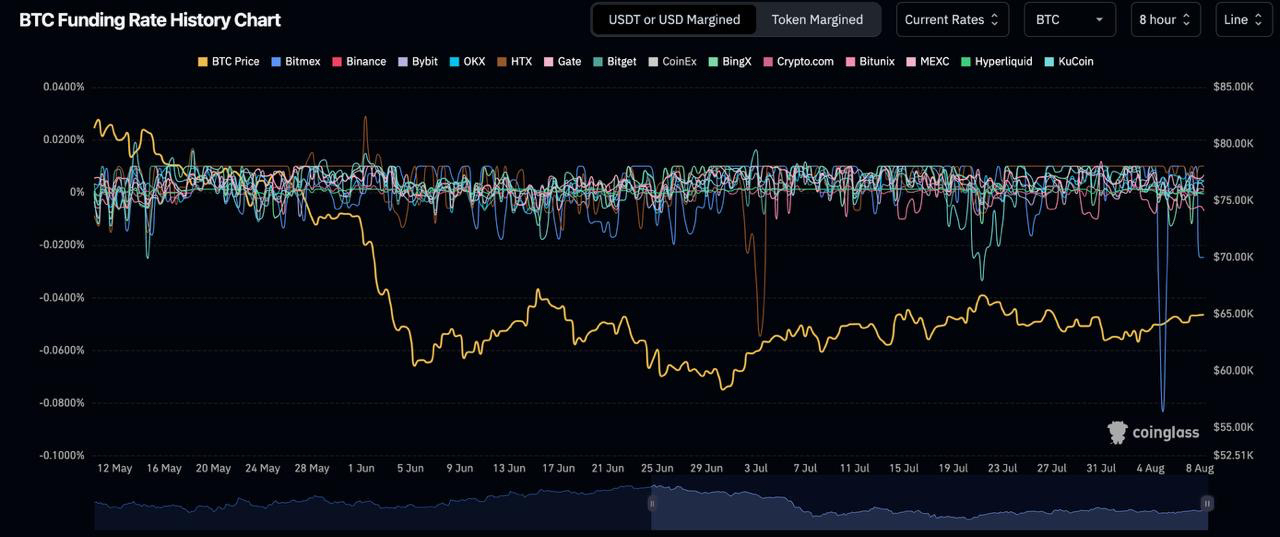
Task: Select USDT or USD Margined tab
Action: point(674,19)
